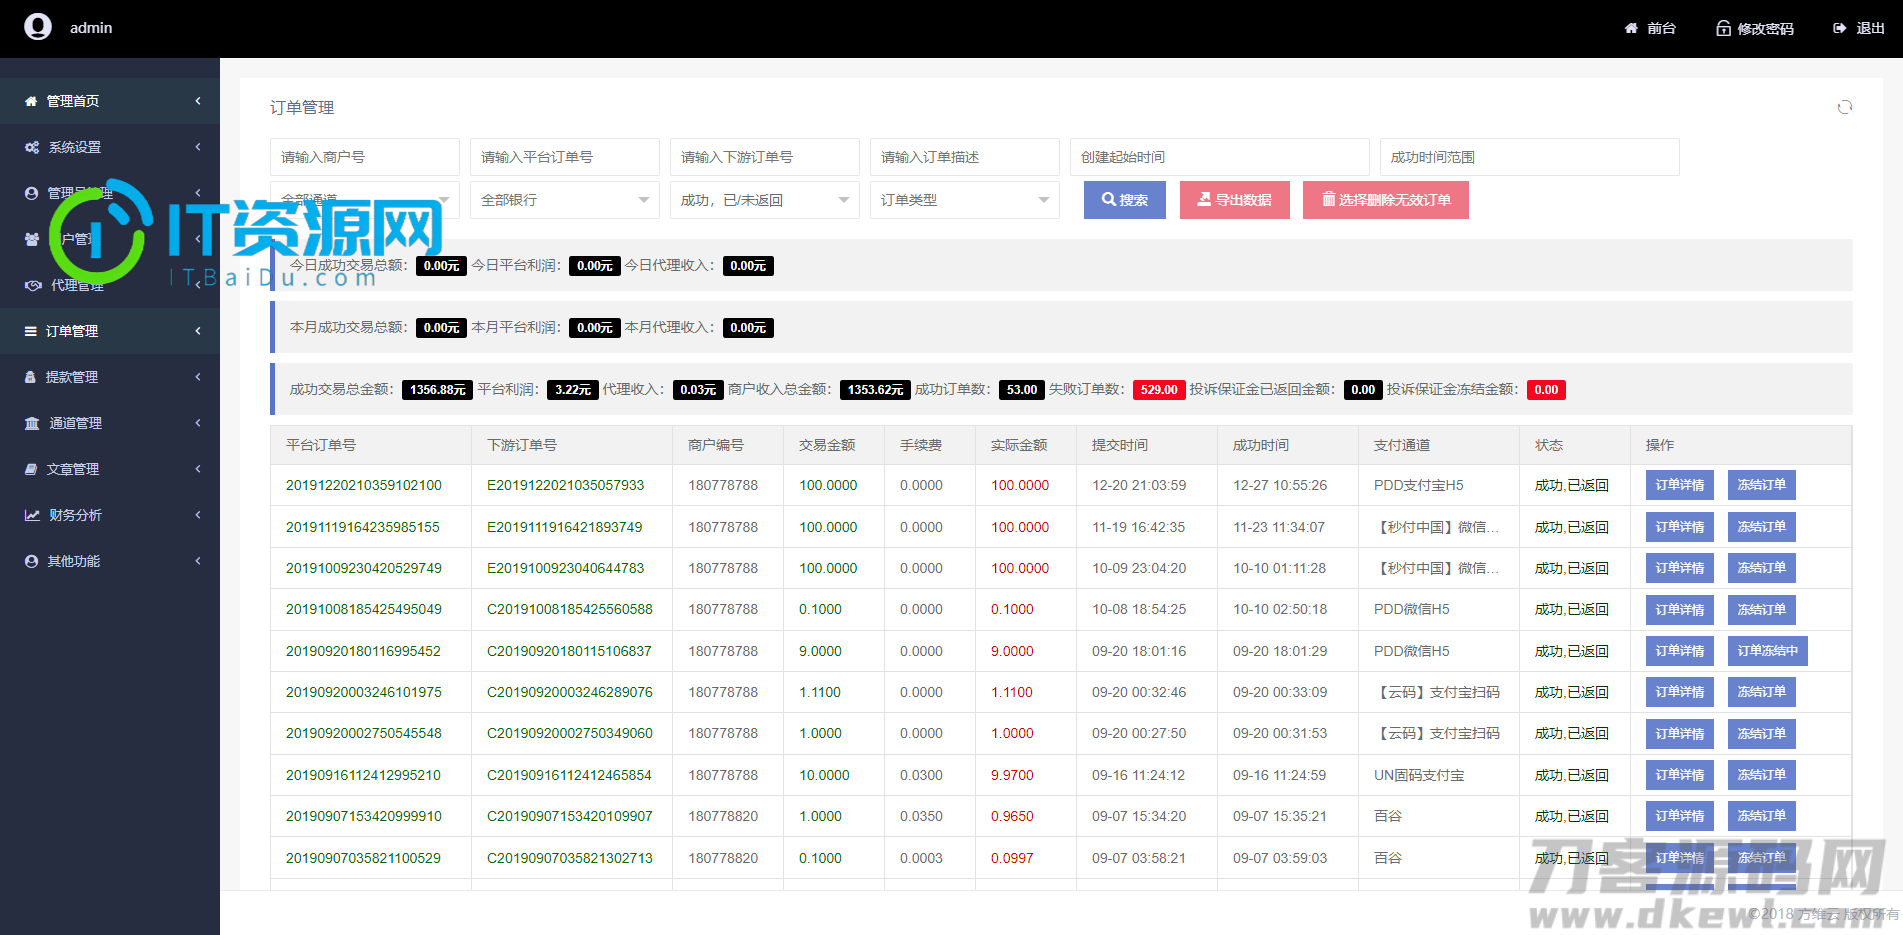1903x935 pixels.
Task: Focus the 请输入平台订单号 input field
Action: coord(565,157)
